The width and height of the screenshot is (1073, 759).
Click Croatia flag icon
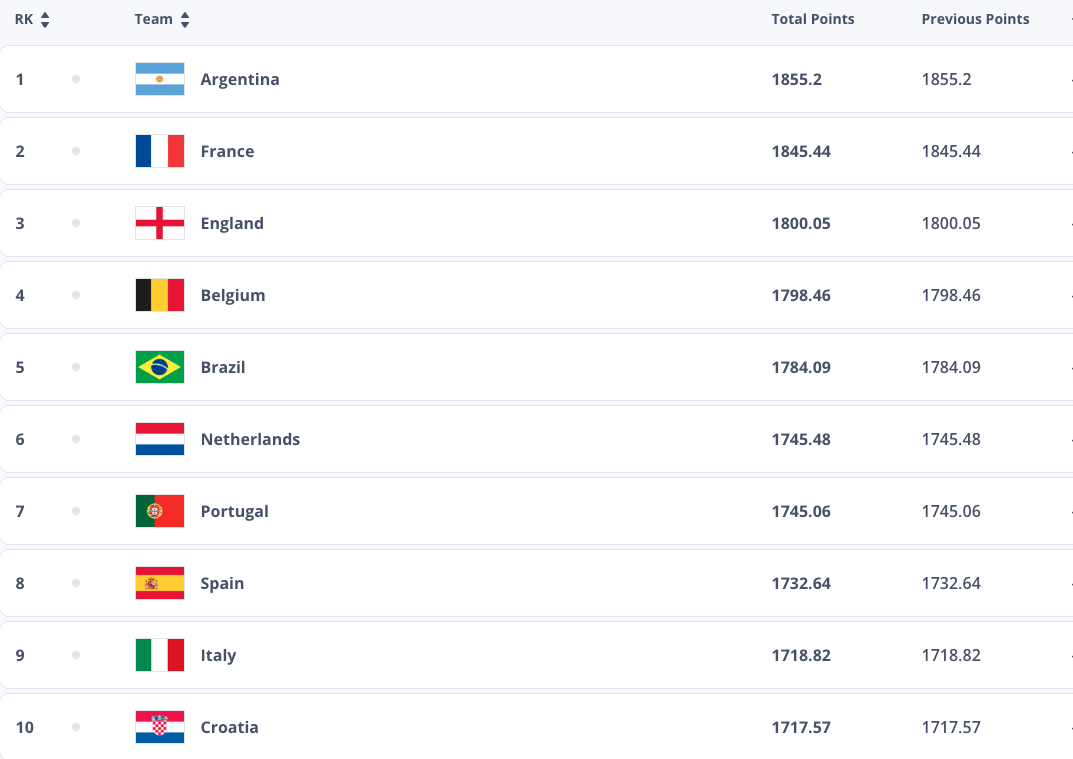(159, 728)
